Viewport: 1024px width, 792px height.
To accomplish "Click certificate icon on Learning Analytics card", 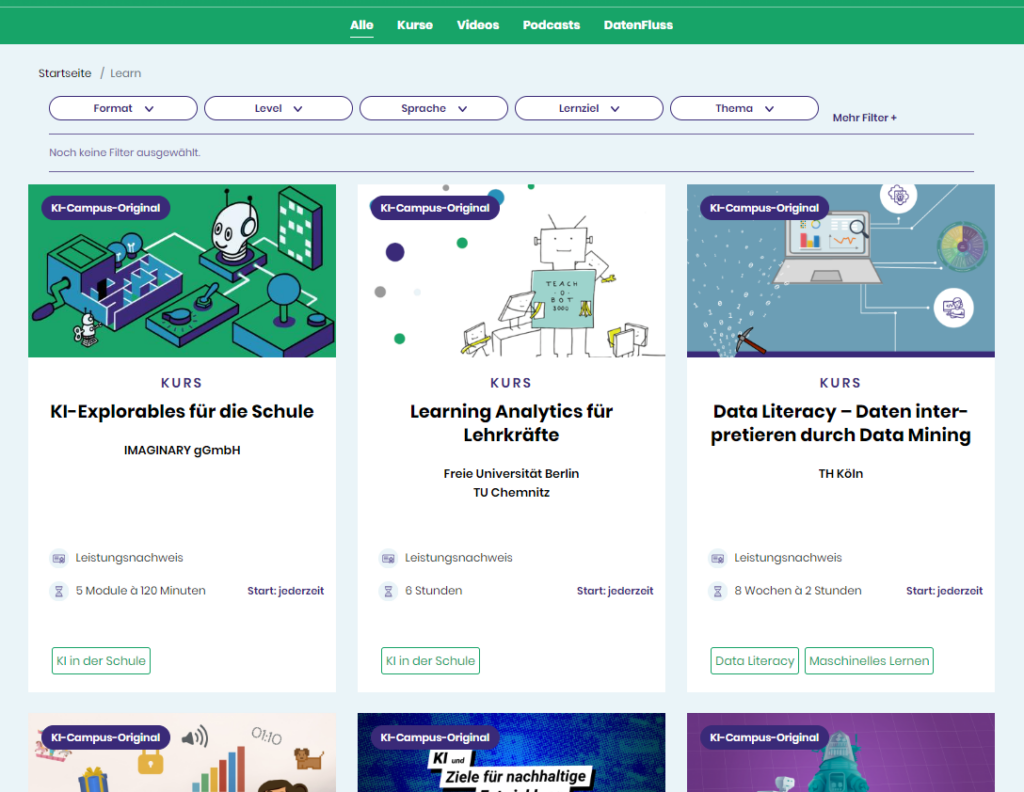I will [x=388, y=558].
